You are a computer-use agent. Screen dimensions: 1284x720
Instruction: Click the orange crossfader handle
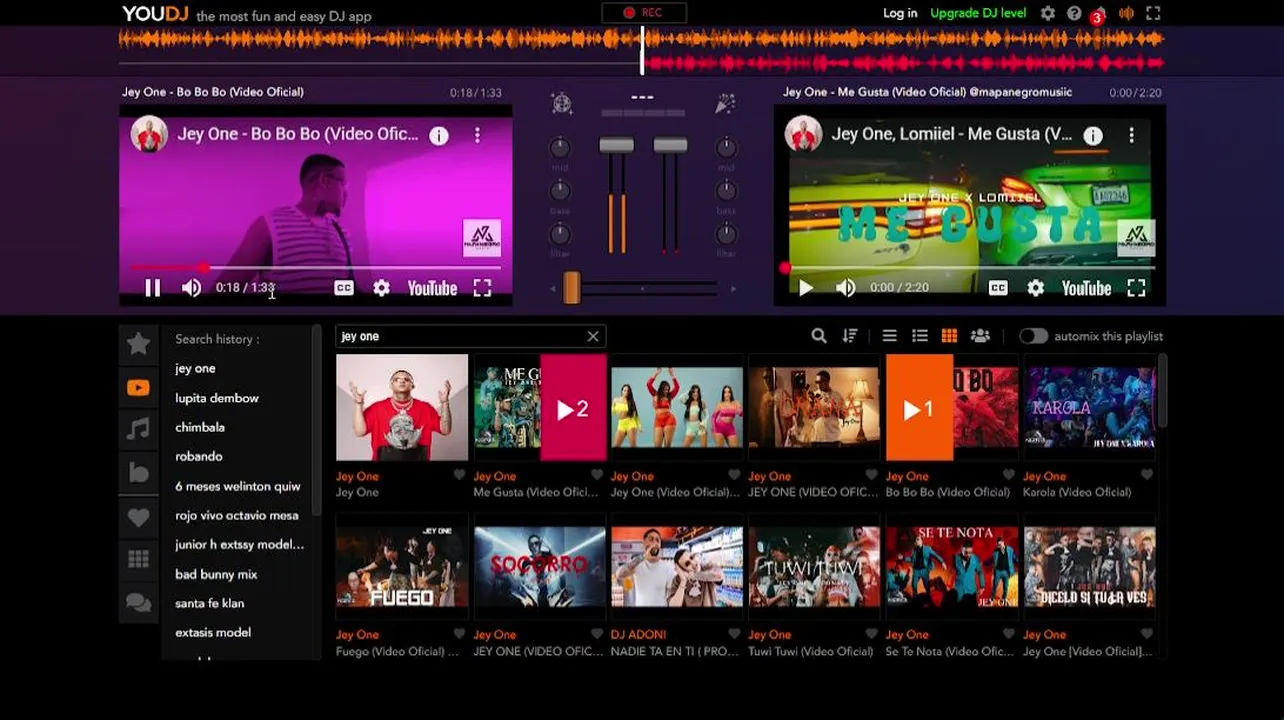pyautogui.click(x=571, y=288)
